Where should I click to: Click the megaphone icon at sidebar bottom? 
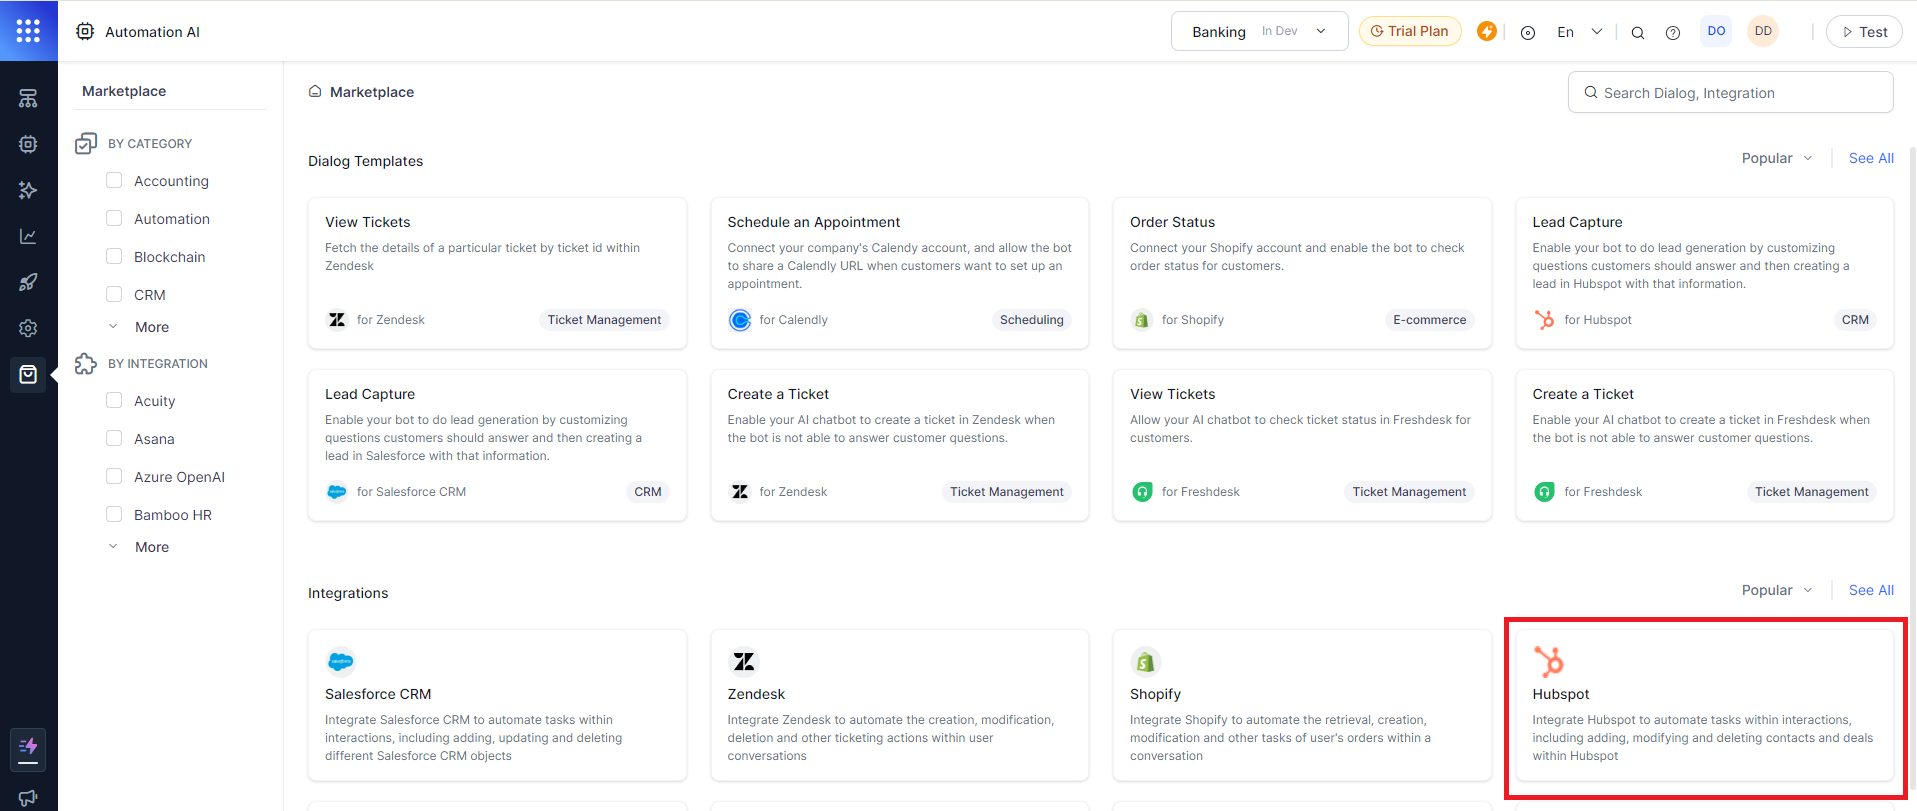[28, 797]
